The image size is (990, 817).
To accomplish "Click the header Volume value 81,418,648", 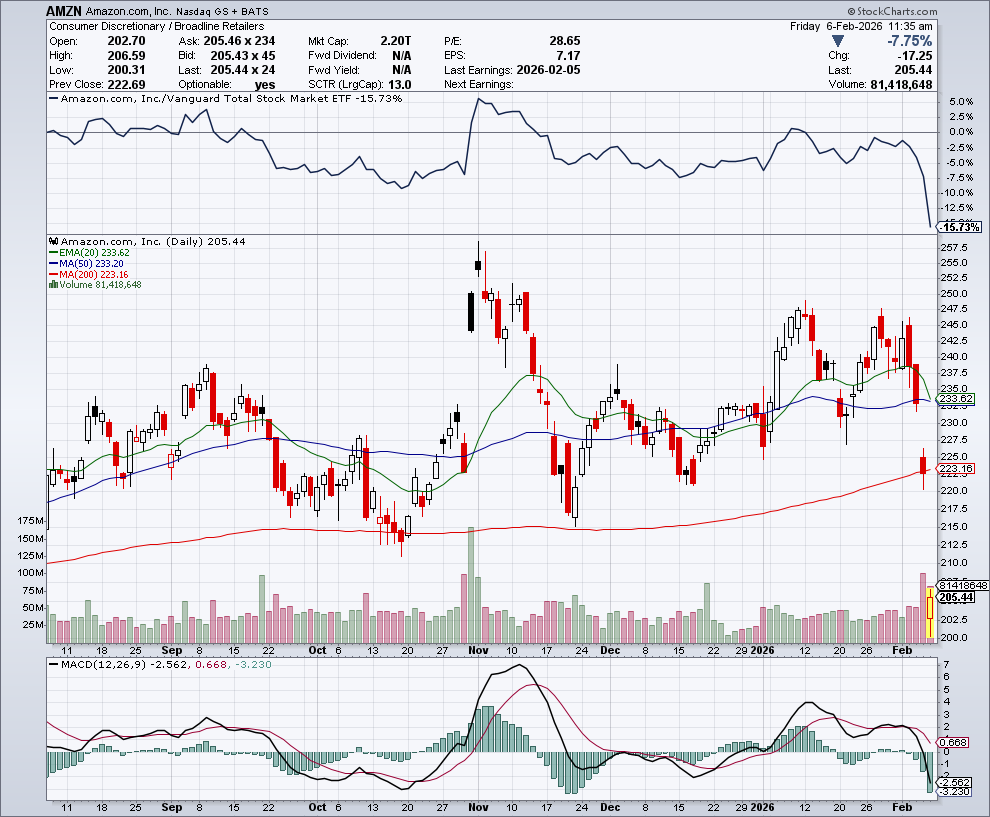I will [901, 85].
